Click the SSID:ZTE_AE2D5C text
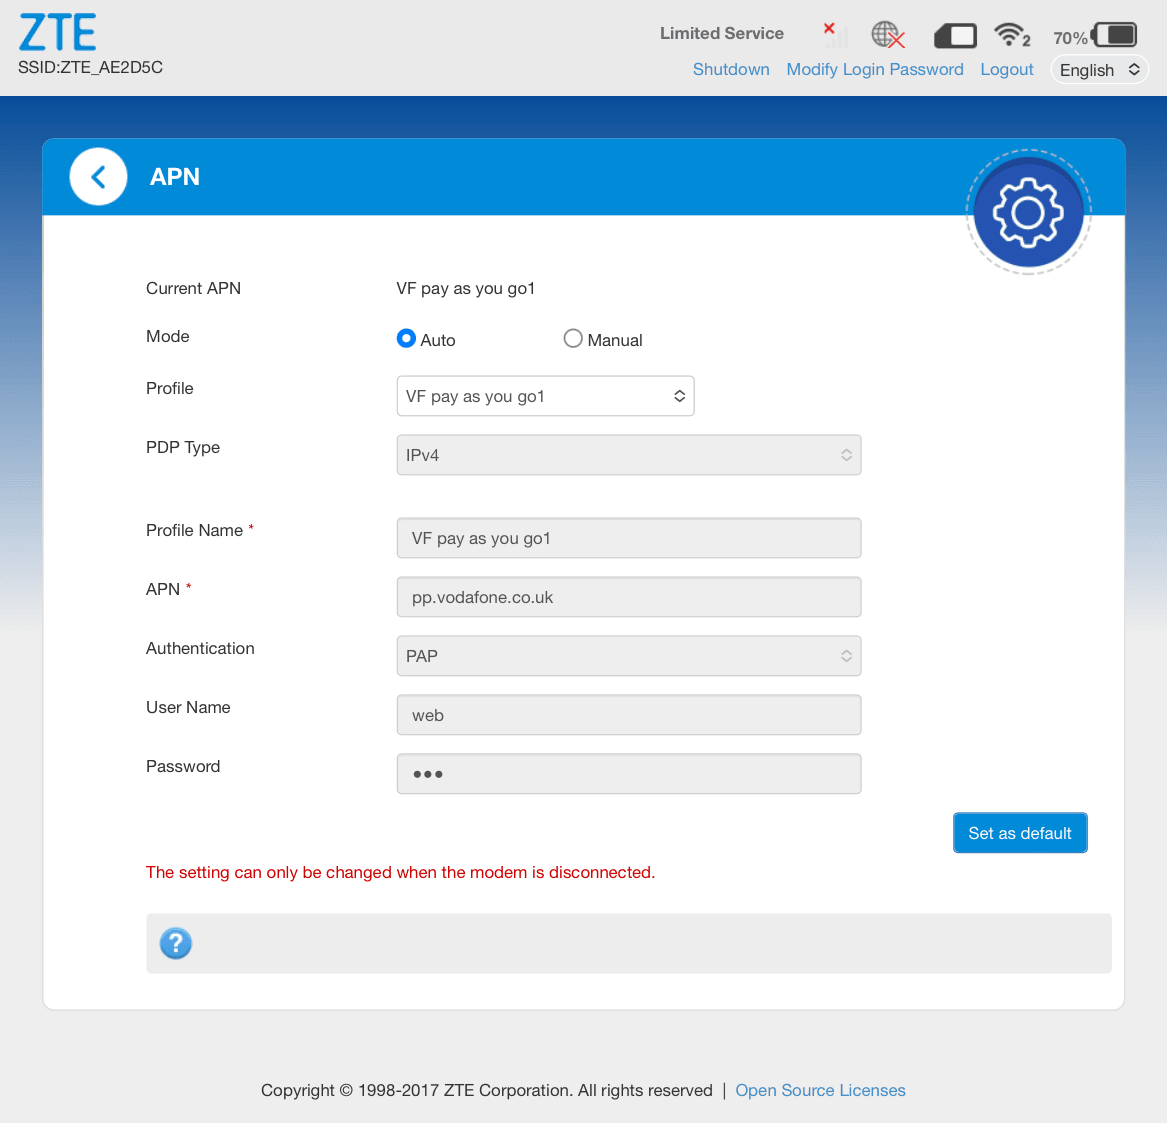 tap(90, 68)
